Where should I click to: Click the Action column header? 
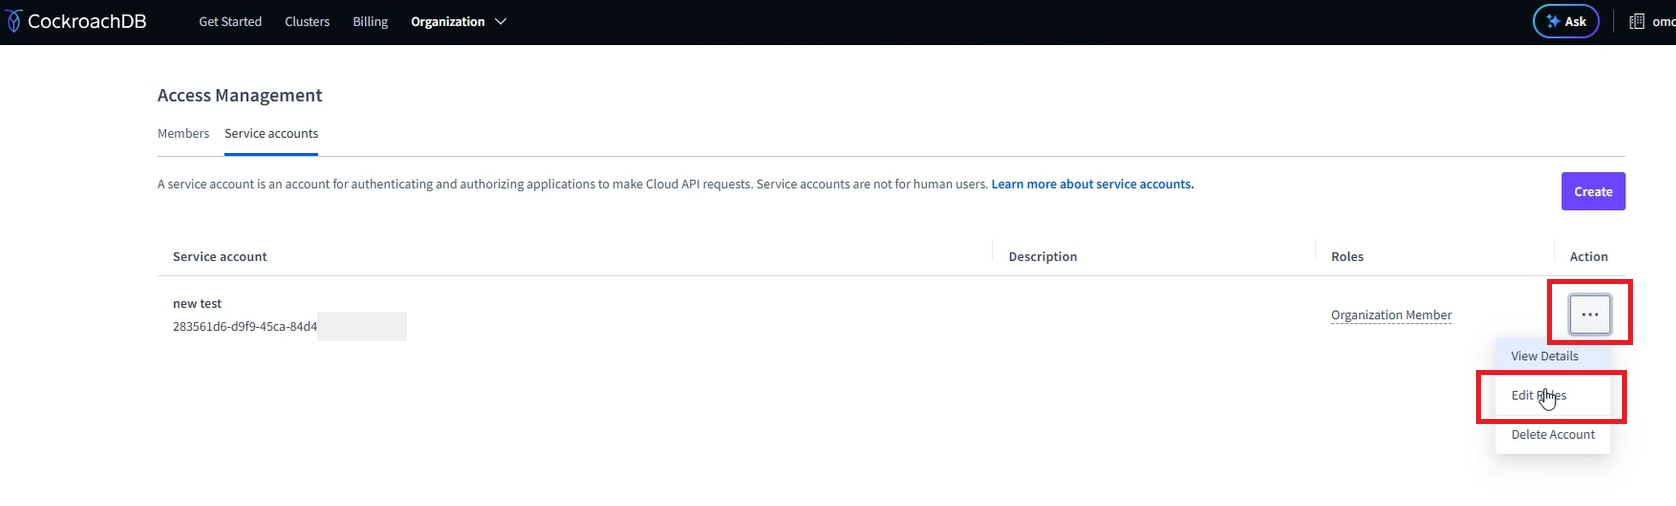(1589, 256)
